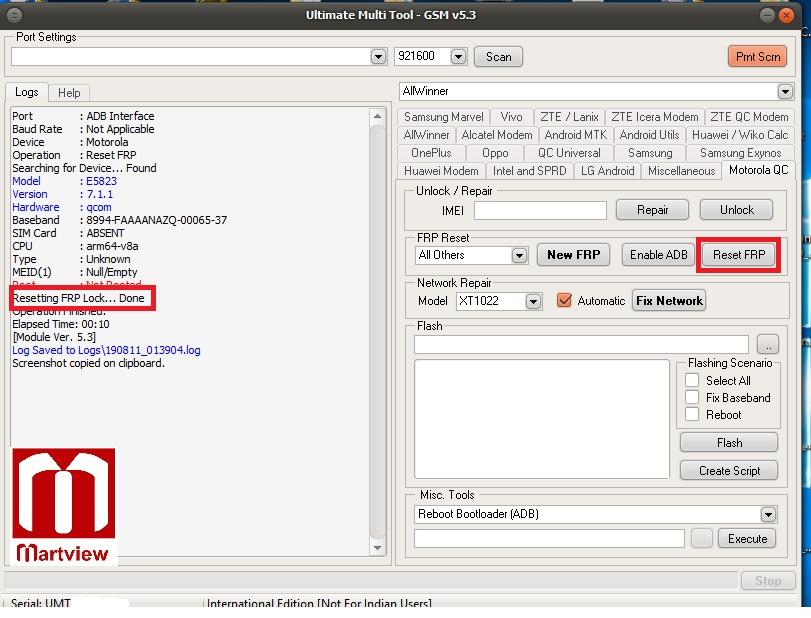Click the Flash file list area

[x=542, y=419]
